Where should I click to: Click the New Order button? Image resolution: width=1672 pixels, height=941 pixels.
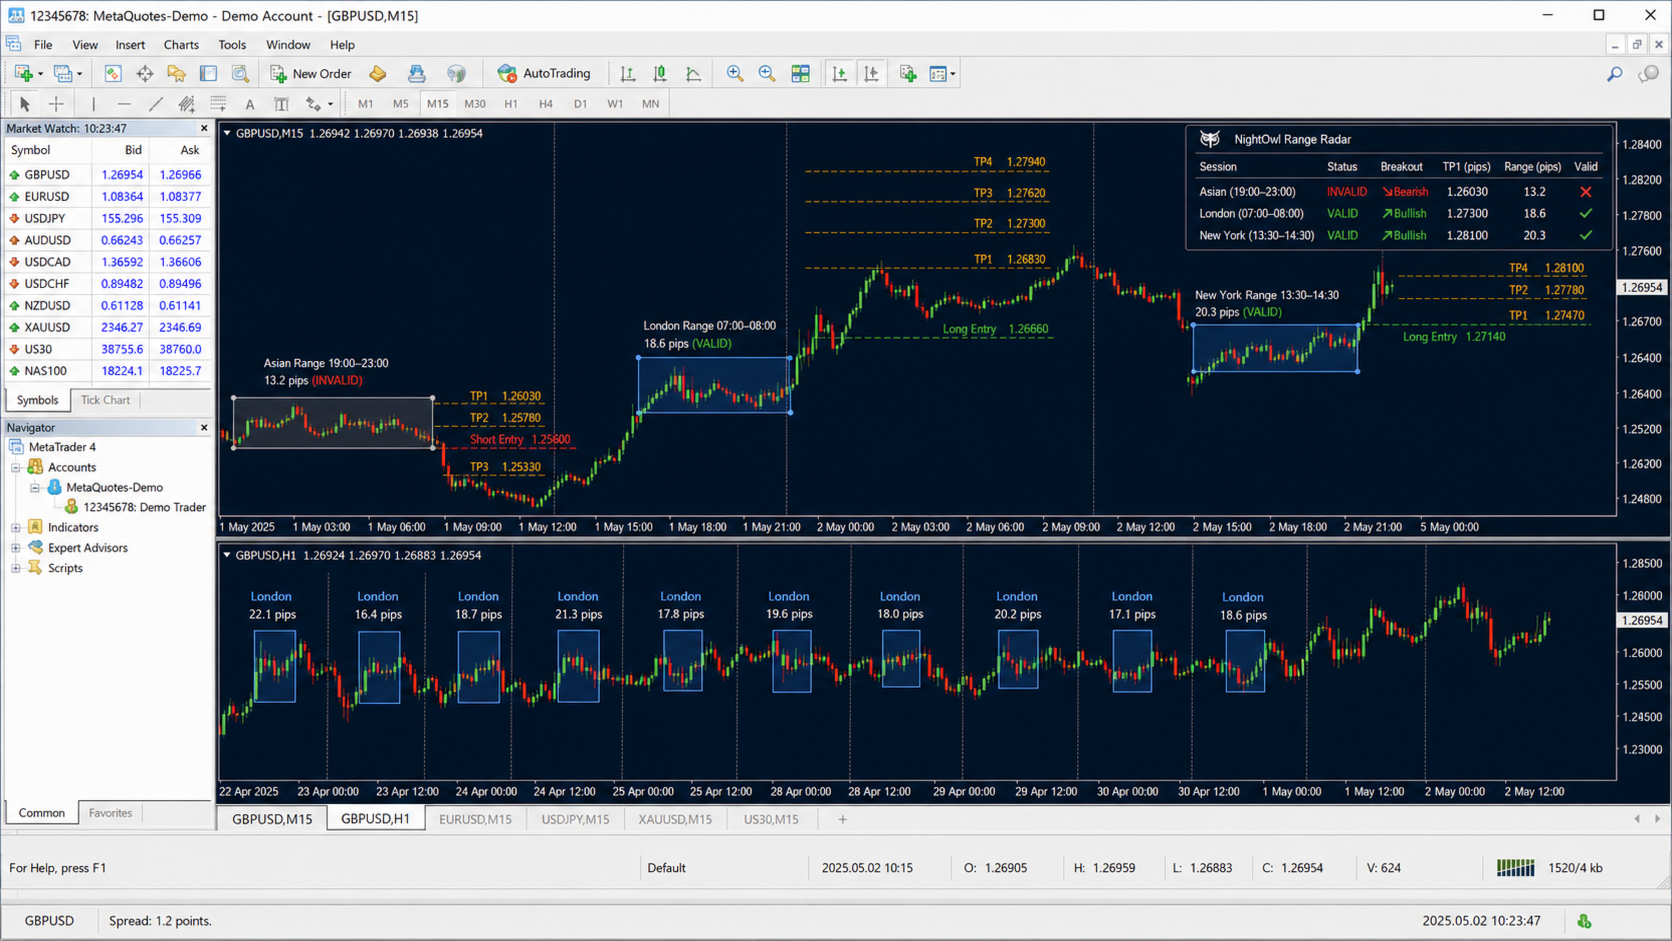[311, 73]
